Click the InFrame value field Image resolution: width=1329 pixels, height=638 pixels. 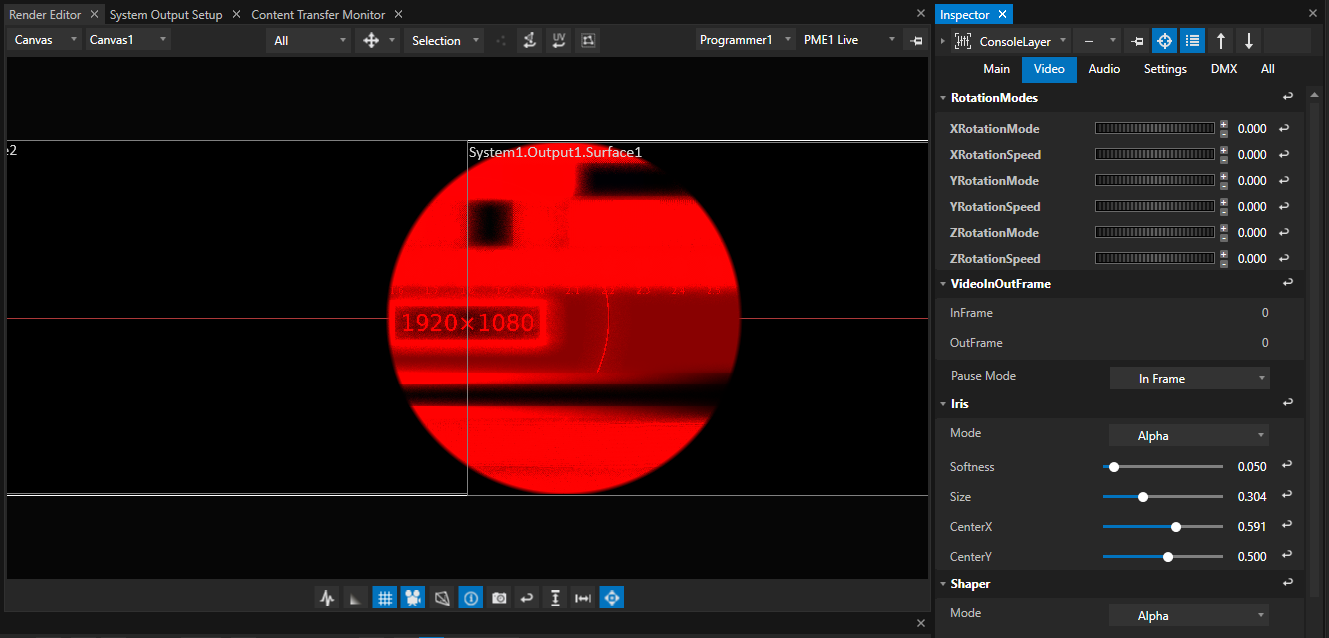pos(1264,313)
